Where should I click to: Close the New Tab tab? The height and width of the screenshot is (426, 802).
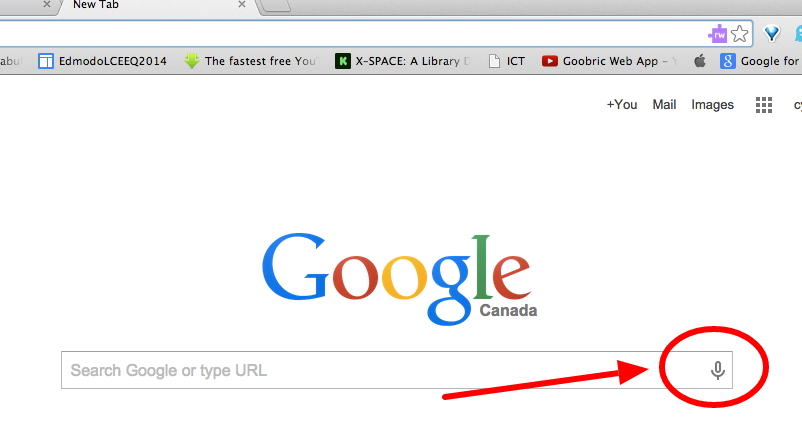[x=242, y=5]
